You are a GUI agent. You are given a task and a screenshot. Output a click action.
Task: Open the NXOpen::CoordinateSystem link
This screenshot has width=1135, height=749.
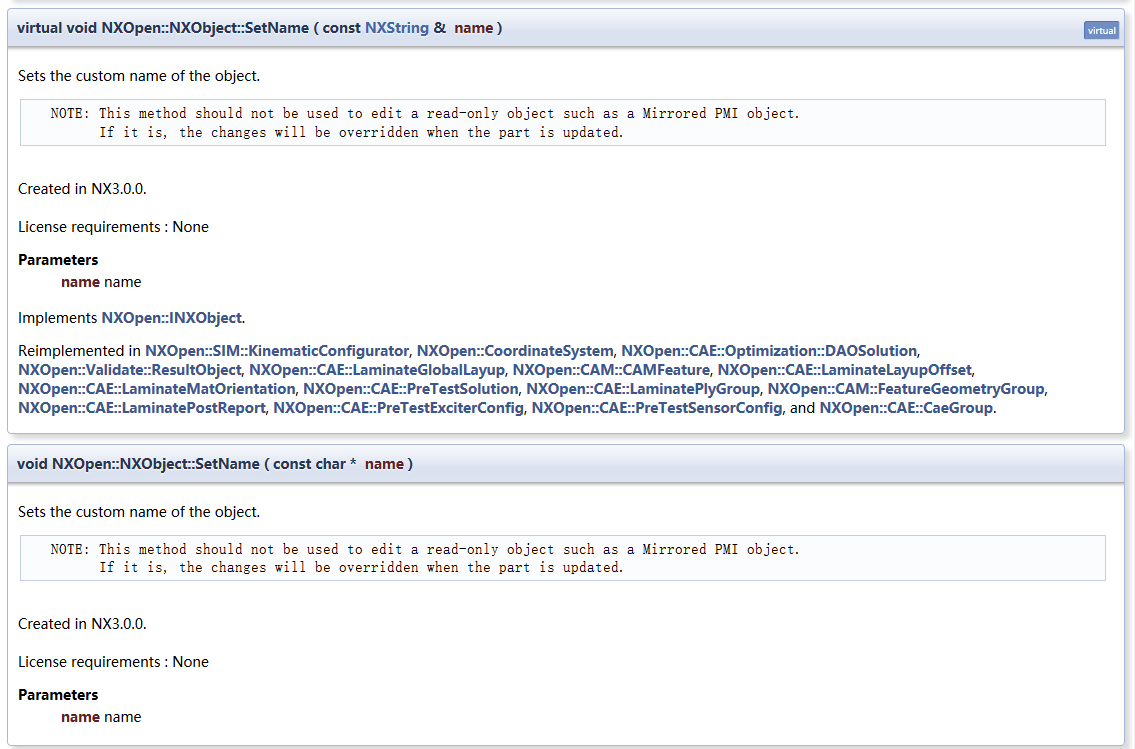(515, 351)
